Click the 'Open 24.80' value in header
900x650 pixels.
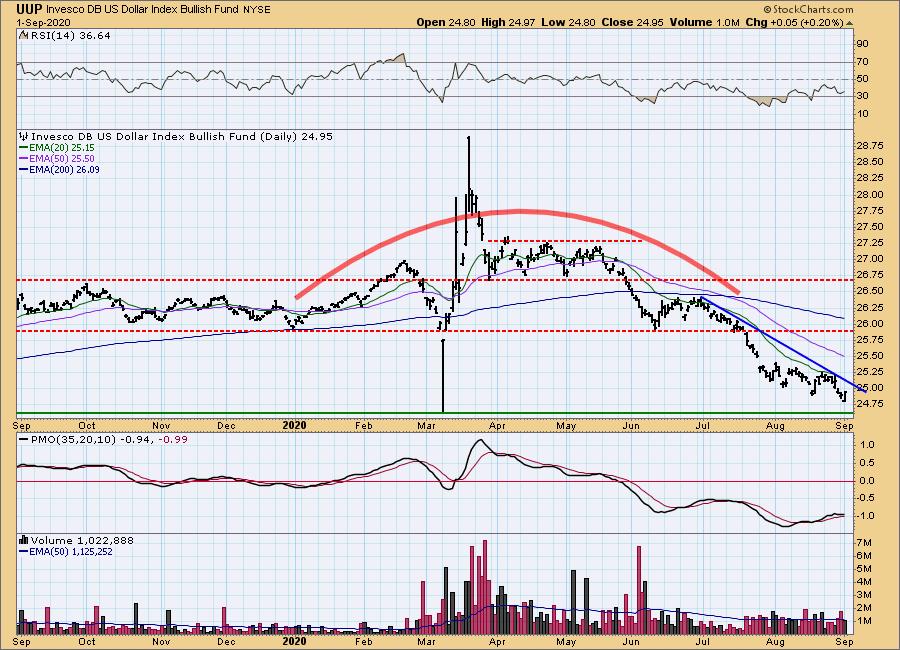446,22
